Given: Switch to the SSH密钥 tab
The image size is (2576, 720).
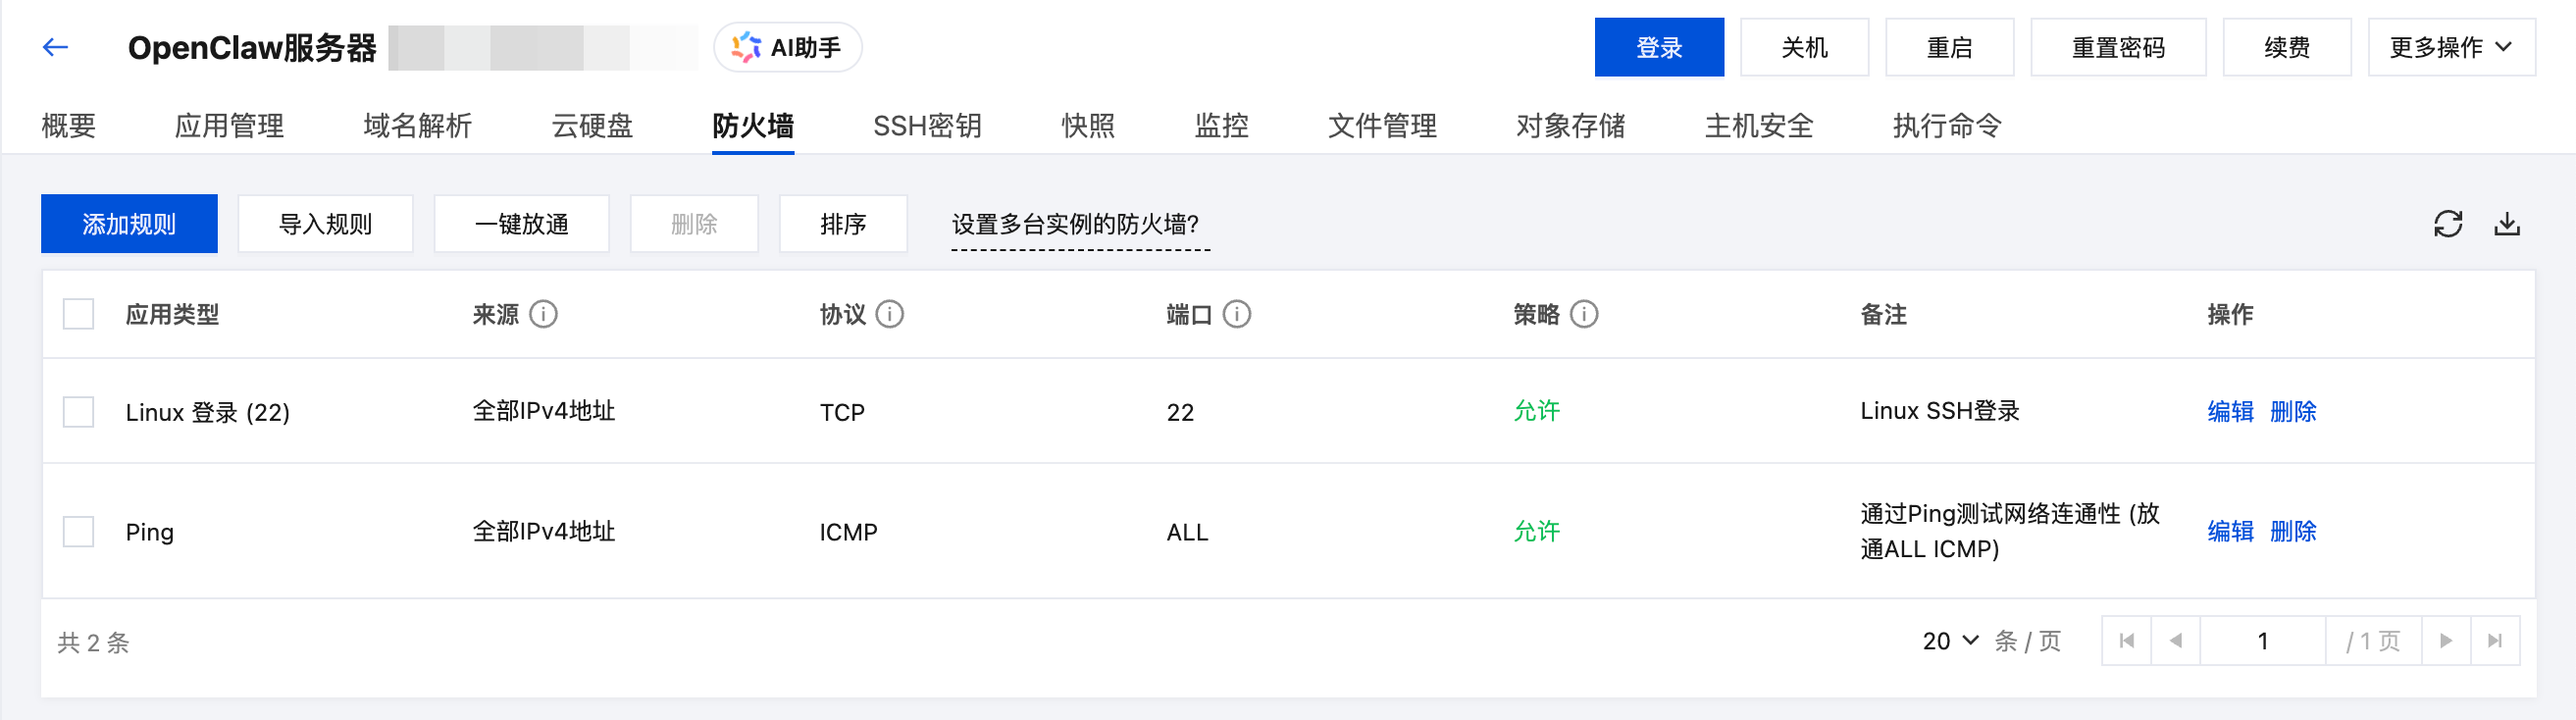Looking at the screenshot, I should tap(927, 126).
